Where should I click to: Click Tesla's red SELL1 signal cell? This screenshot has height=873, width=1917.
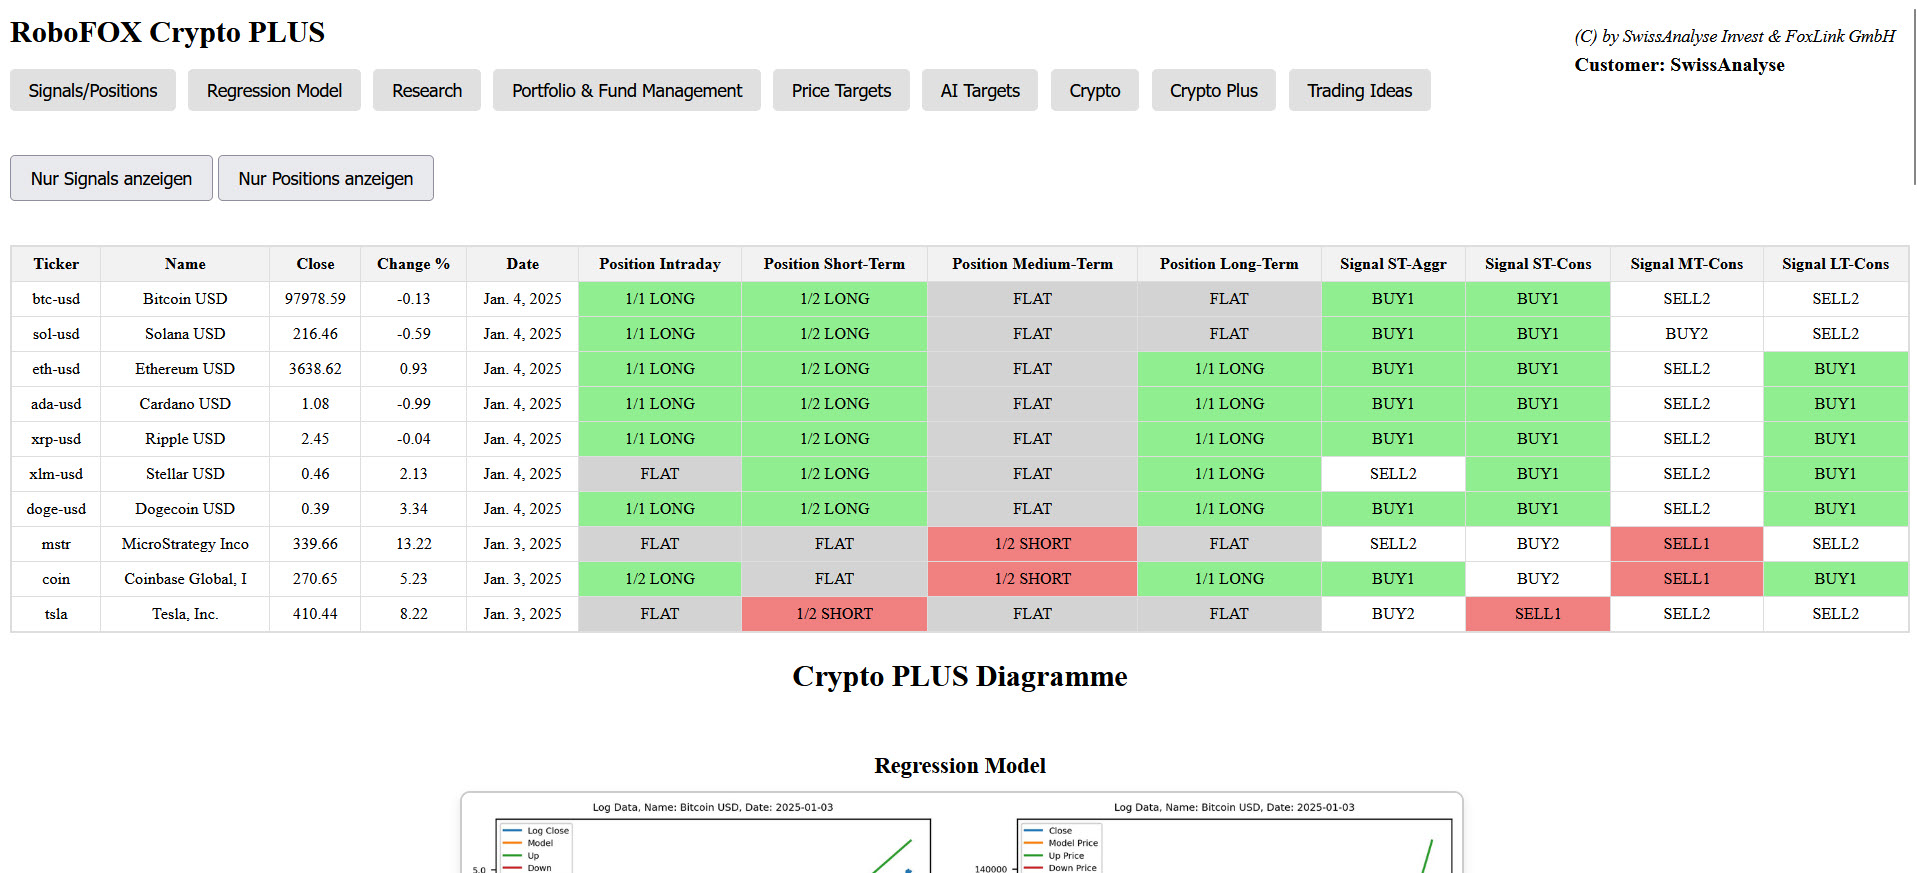pyautogui.click(x=1538, y=614)
